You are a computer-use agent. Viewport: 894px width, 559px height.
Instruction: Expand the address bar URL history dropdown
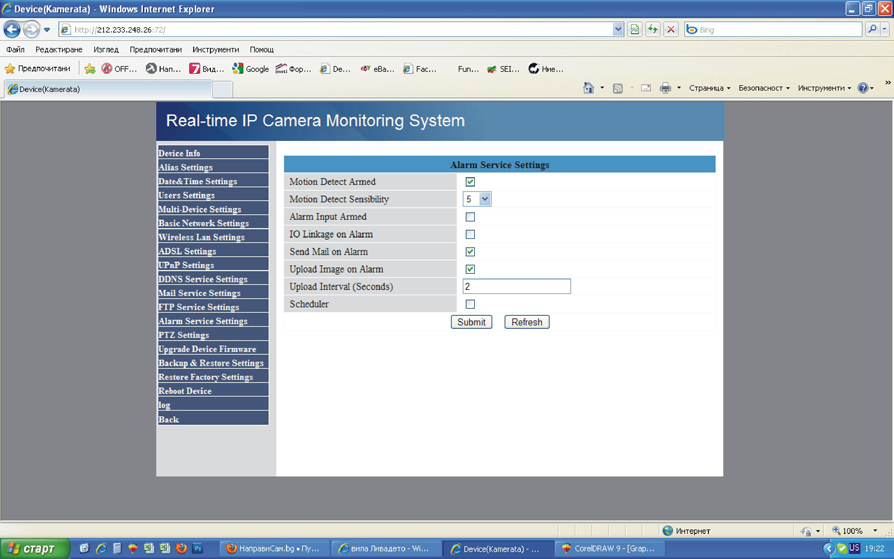tap(618, 30)
